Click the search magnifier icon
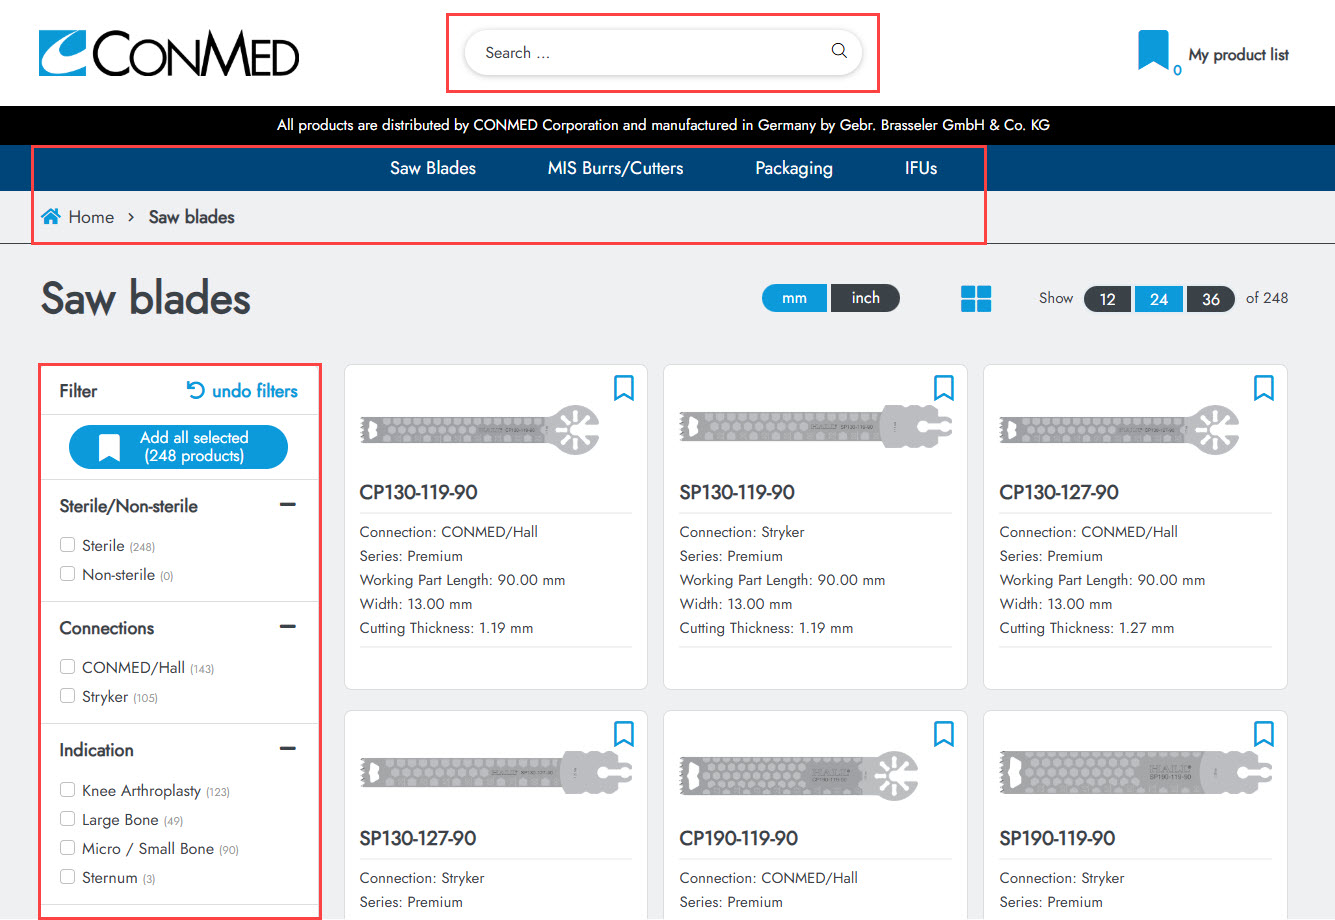Viewport: 1335px width, 920px height. coord(839,51)
